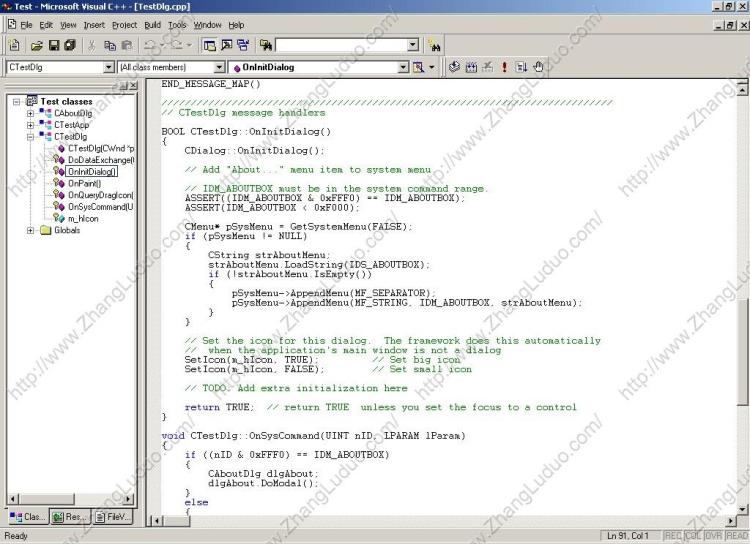Select CTestApp in class tree
The width and height of the screenshot is (750, 544).
click(71, 125)
